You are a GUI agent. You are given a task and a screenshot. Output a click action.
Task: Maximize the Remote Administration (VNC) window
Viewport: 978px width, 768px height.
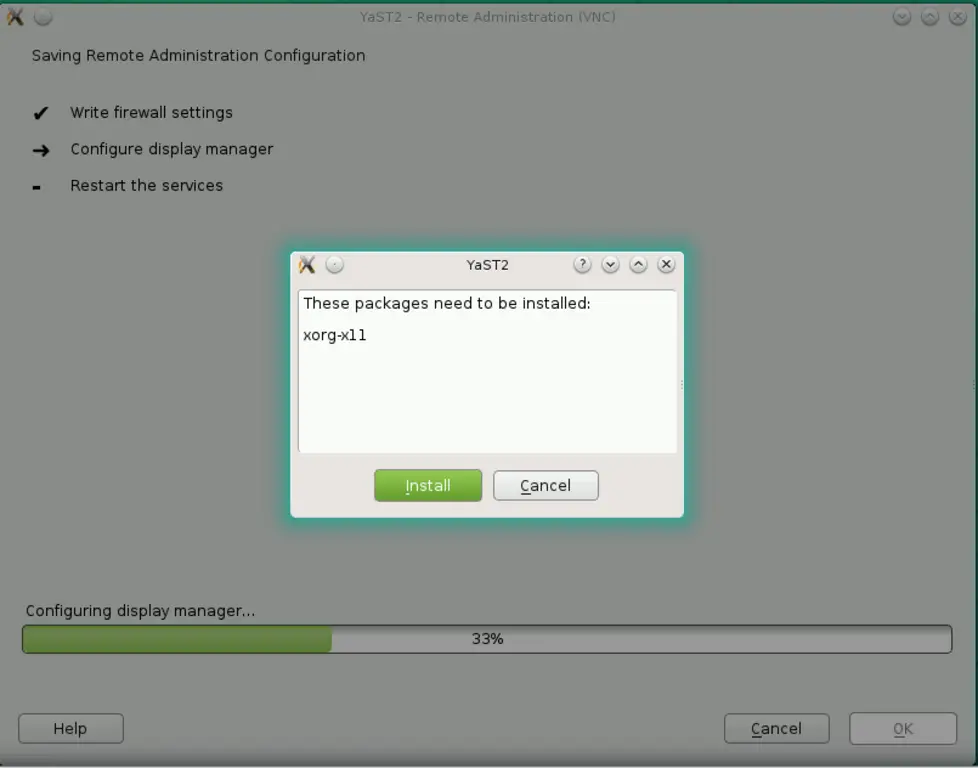930,17
